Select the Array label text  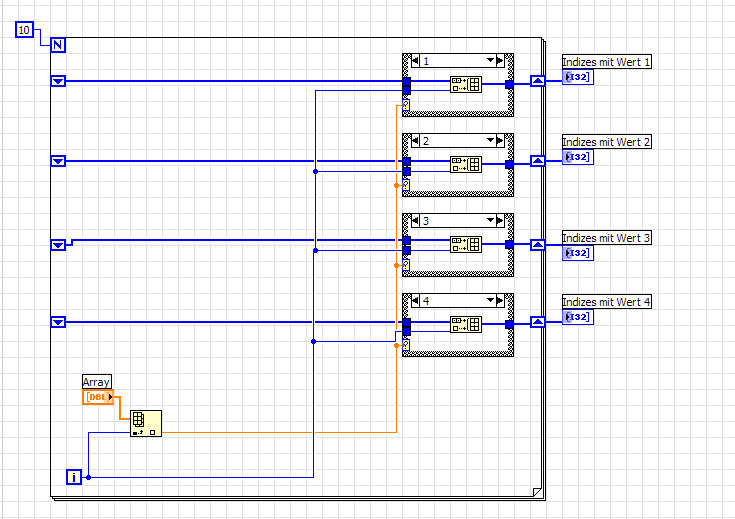click(x=97, y=382)
